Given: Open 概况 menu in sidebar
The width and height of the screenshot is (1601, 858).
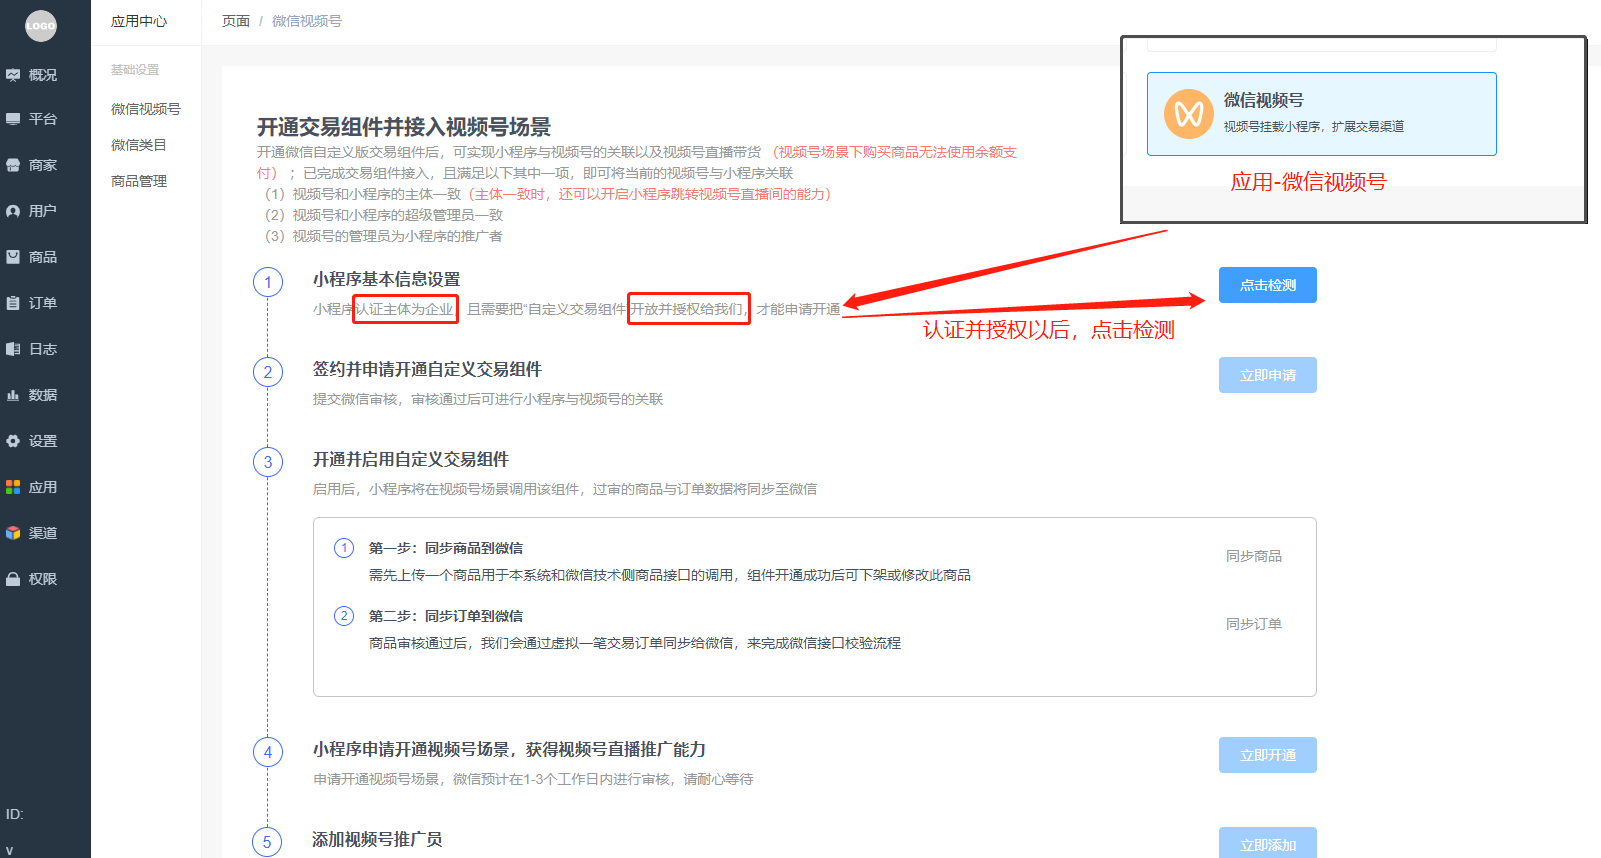Looking at the screenshot, I should (45, 75).
